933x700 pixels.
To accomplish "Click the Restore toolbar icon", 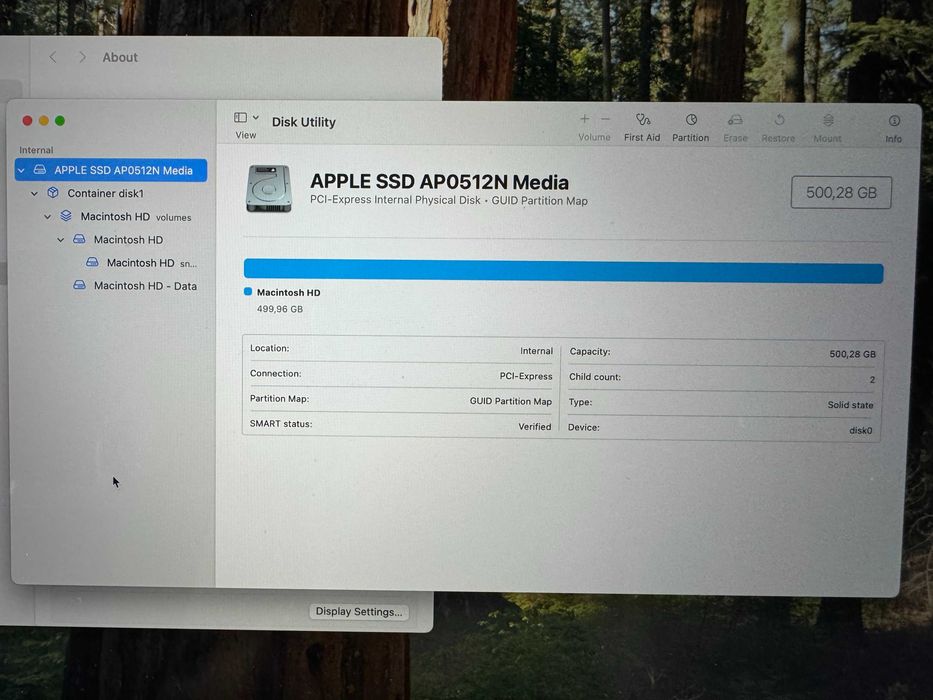I will pyautogui.click(x=779, y=121).
